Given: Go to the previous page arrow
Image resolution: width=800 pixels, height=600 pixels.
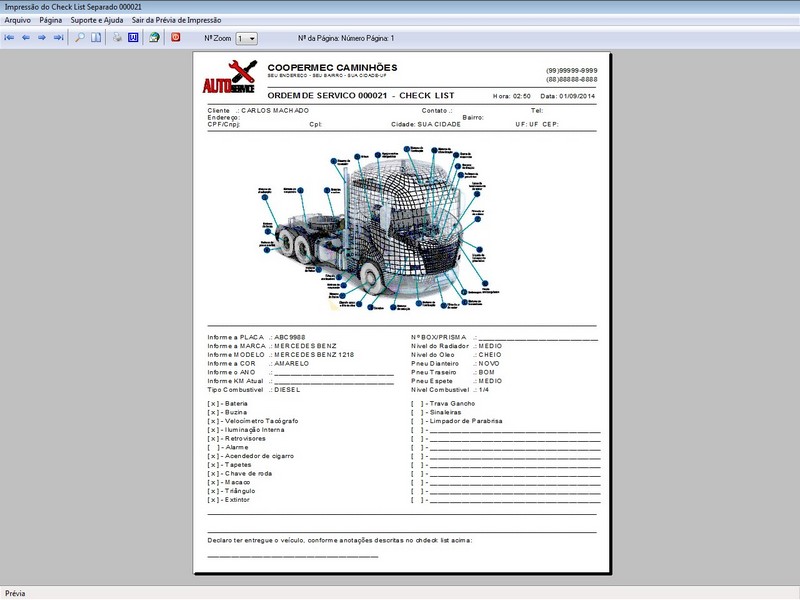Looking at the screenshot, I should tap(26, 38).
